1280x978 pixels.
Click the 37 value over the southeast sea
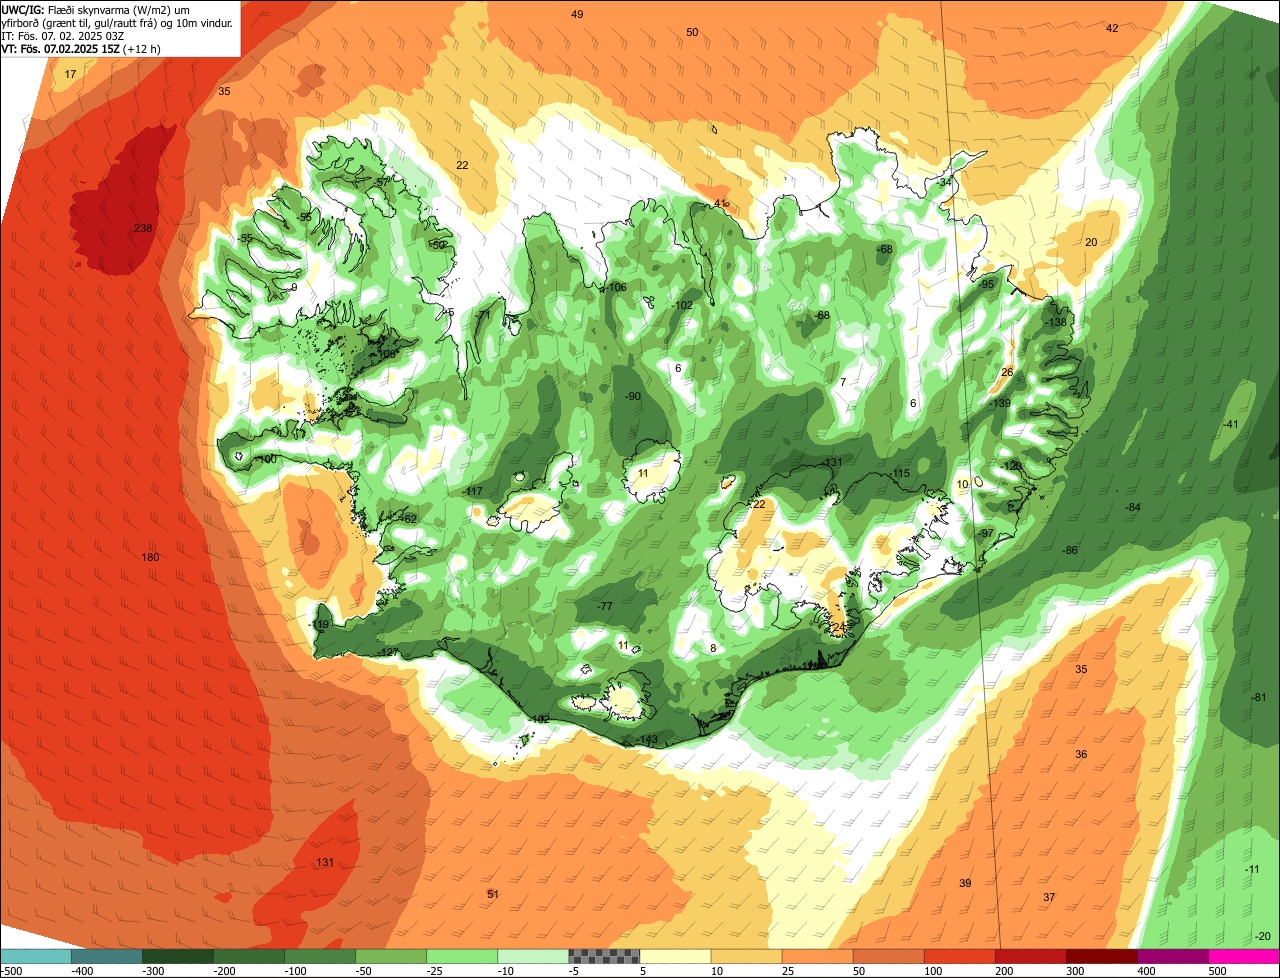1049,897
